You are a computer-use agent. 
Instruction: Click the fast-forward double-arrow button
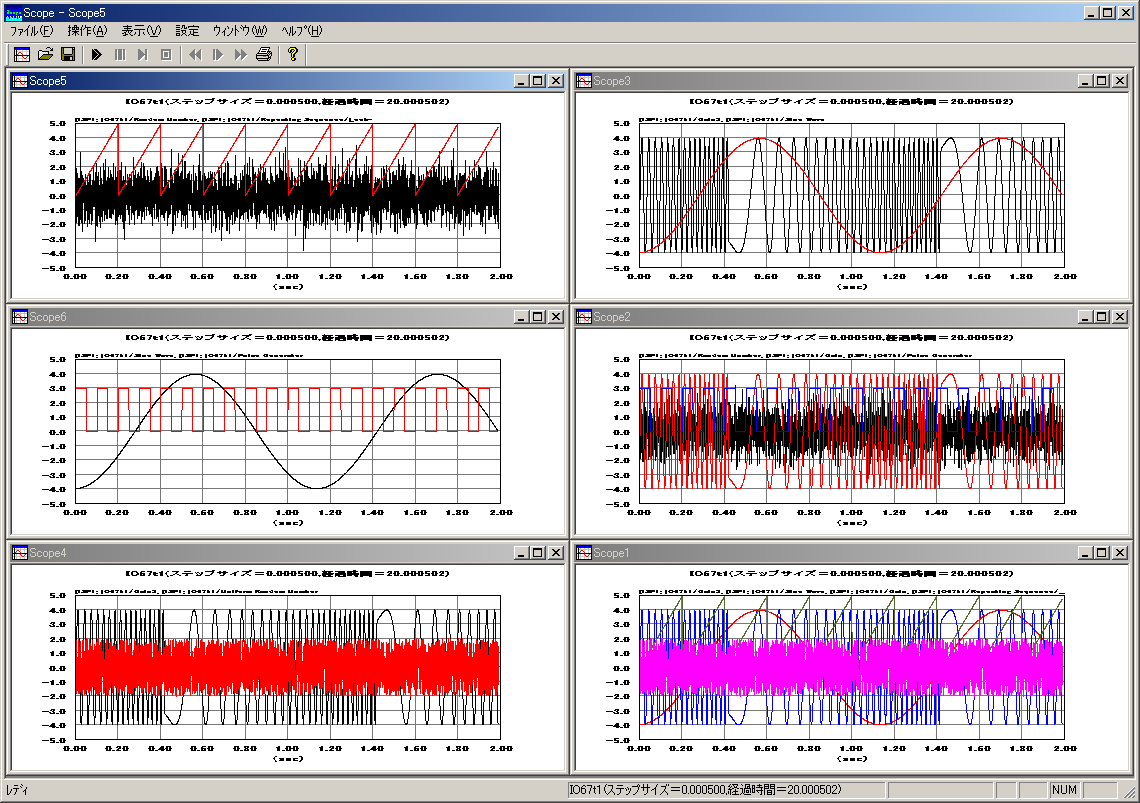pyautogui.click(x=240, y=54)
